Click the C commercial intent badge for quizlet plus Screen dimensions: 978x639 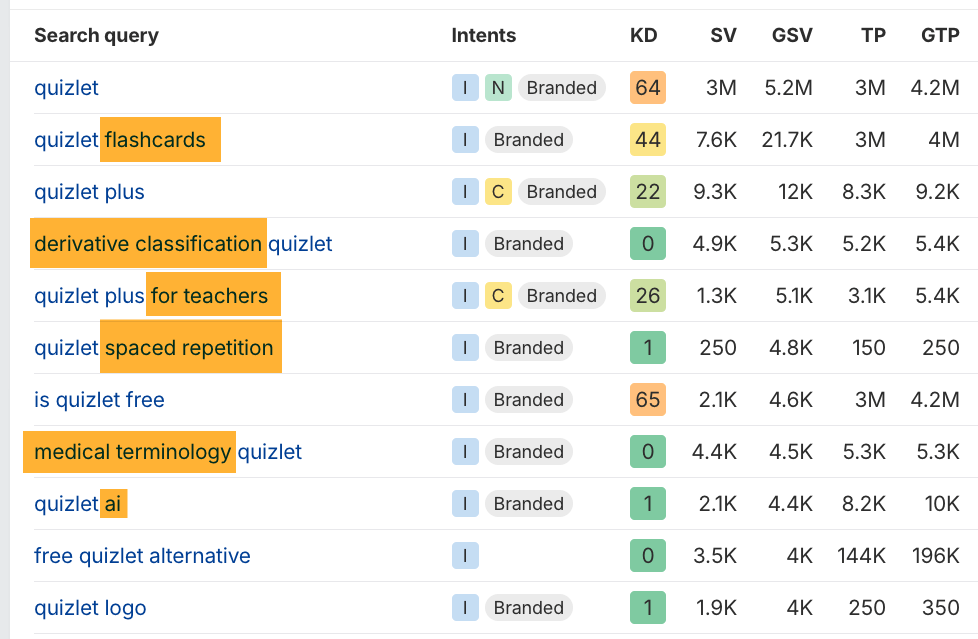(x=498, y=191)
